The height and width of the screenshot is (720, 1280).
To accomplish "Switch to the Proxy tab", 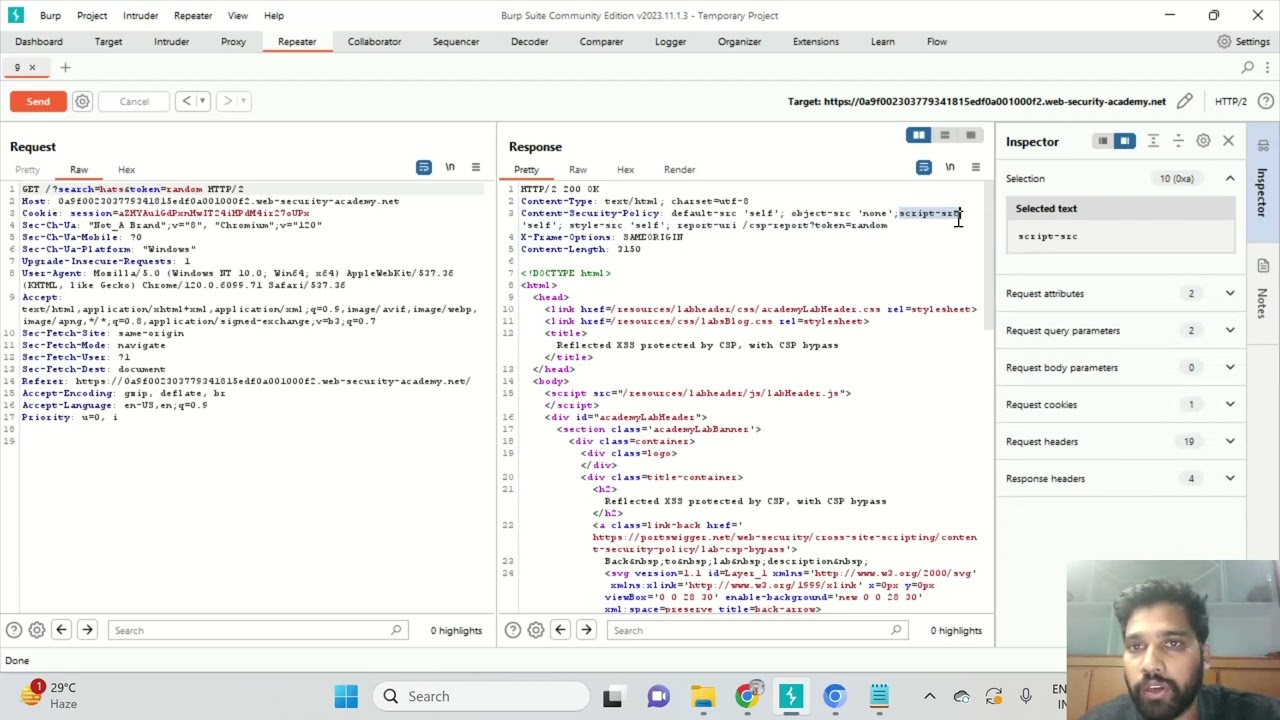I will [x=233, y=42].
